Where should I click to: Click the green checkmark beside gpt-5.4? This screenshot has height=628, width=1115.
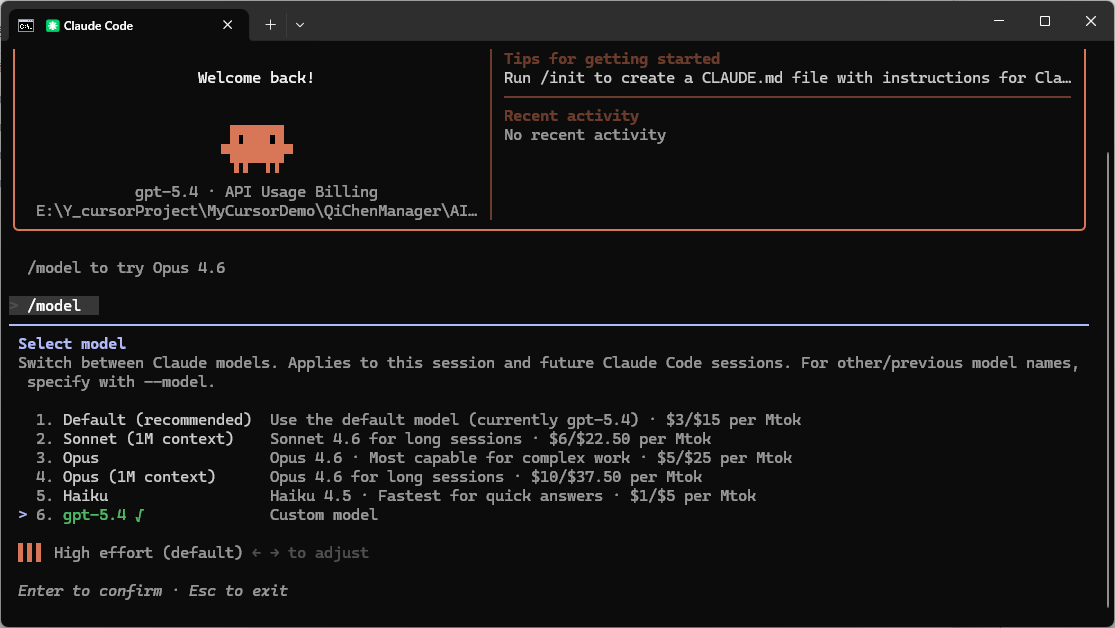[x=139, y=515]
